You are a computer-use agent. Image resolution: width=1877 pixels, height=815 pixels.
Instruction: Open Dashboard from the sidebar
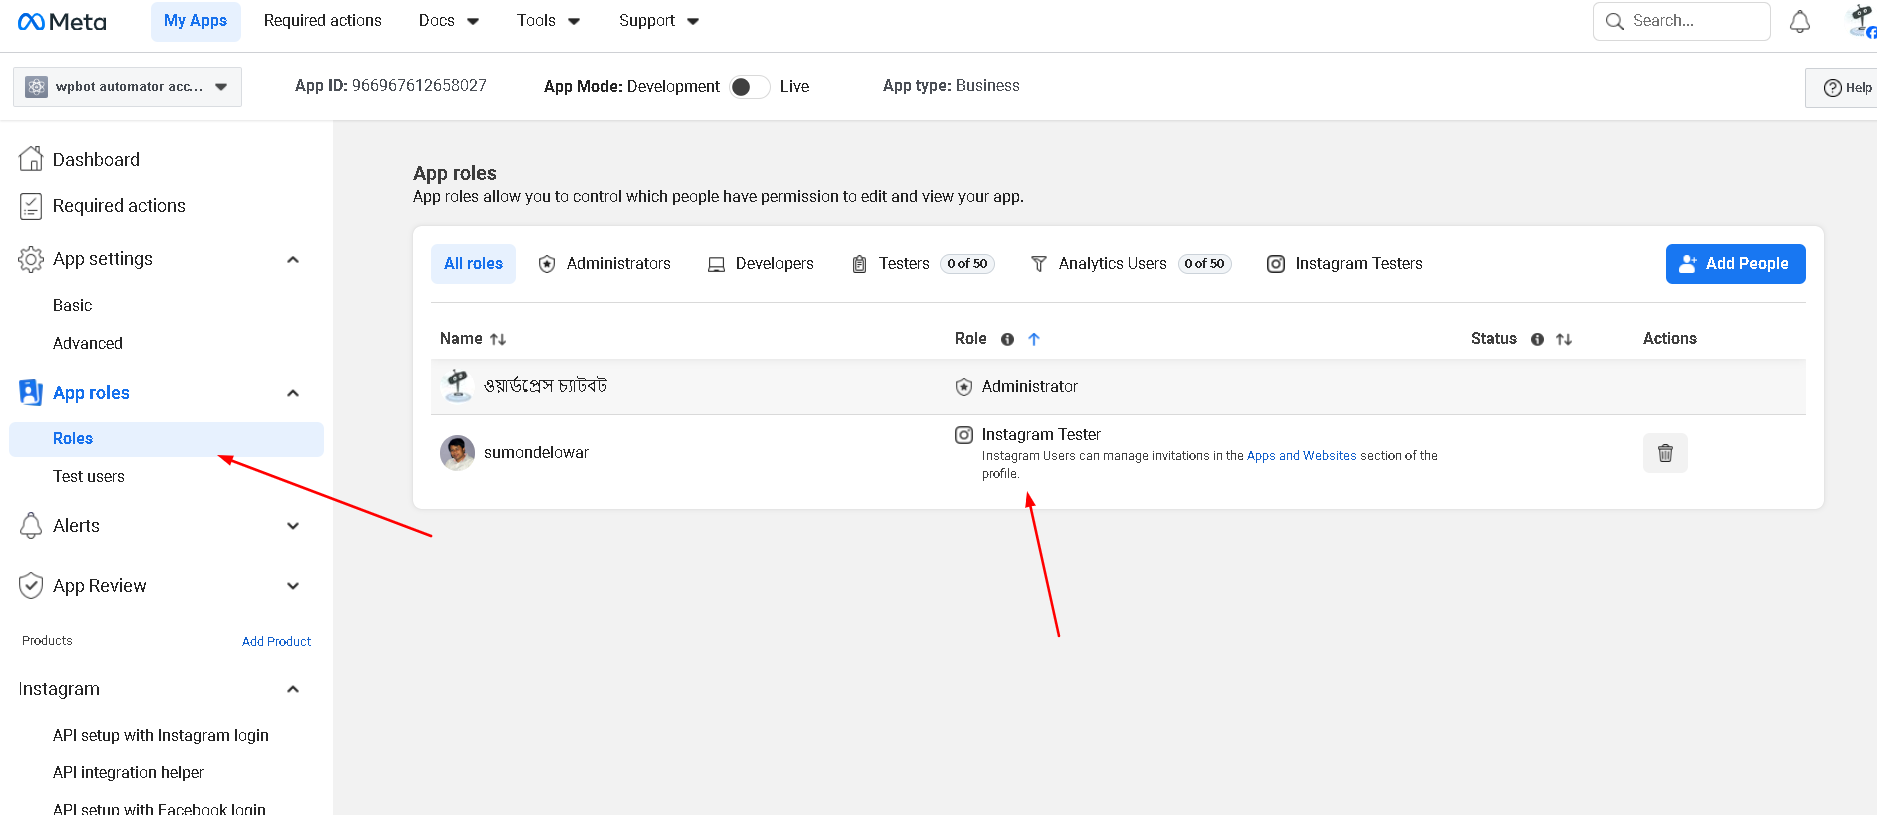[x=95, y=160]
